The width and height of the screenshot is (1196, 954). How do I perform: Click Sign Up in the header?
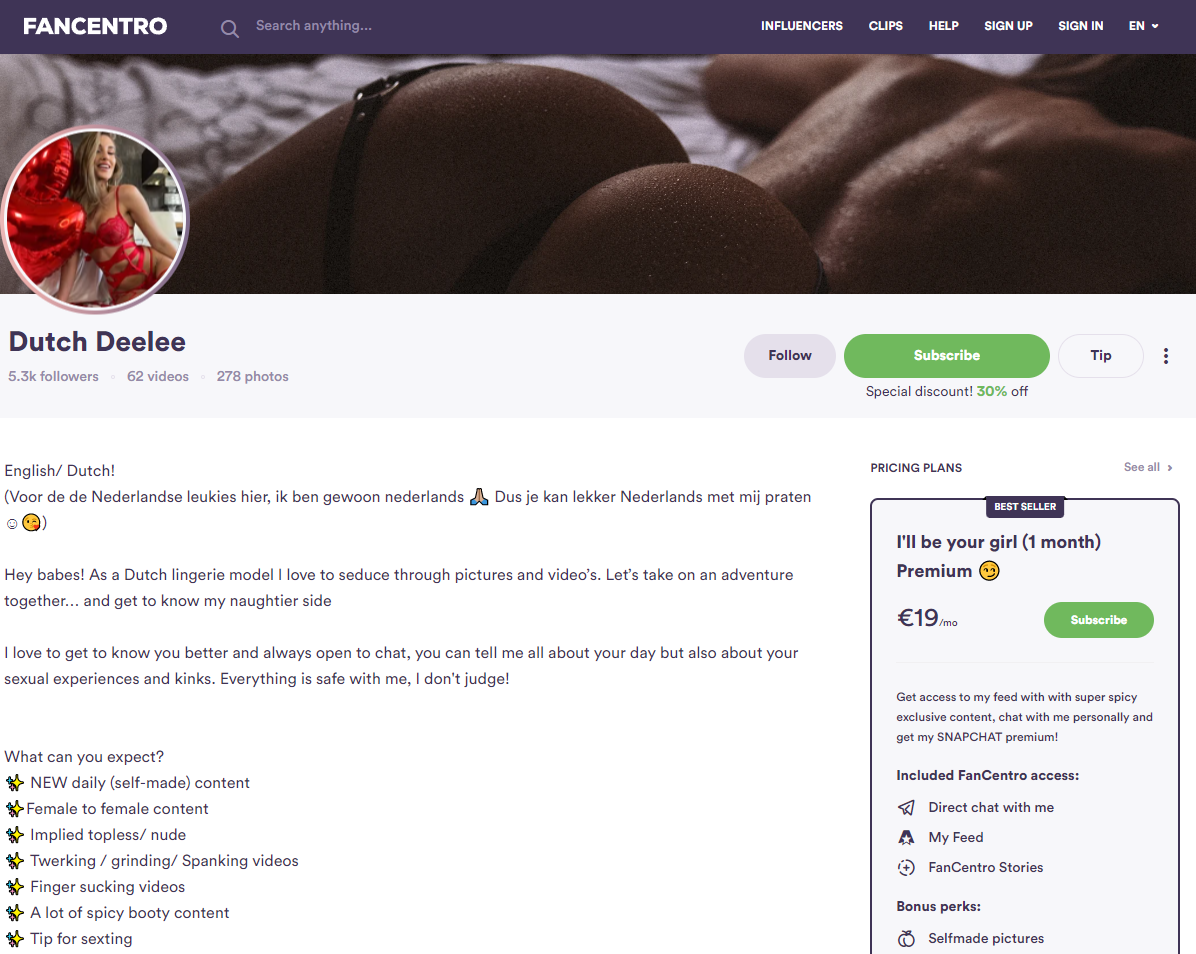1008,26
